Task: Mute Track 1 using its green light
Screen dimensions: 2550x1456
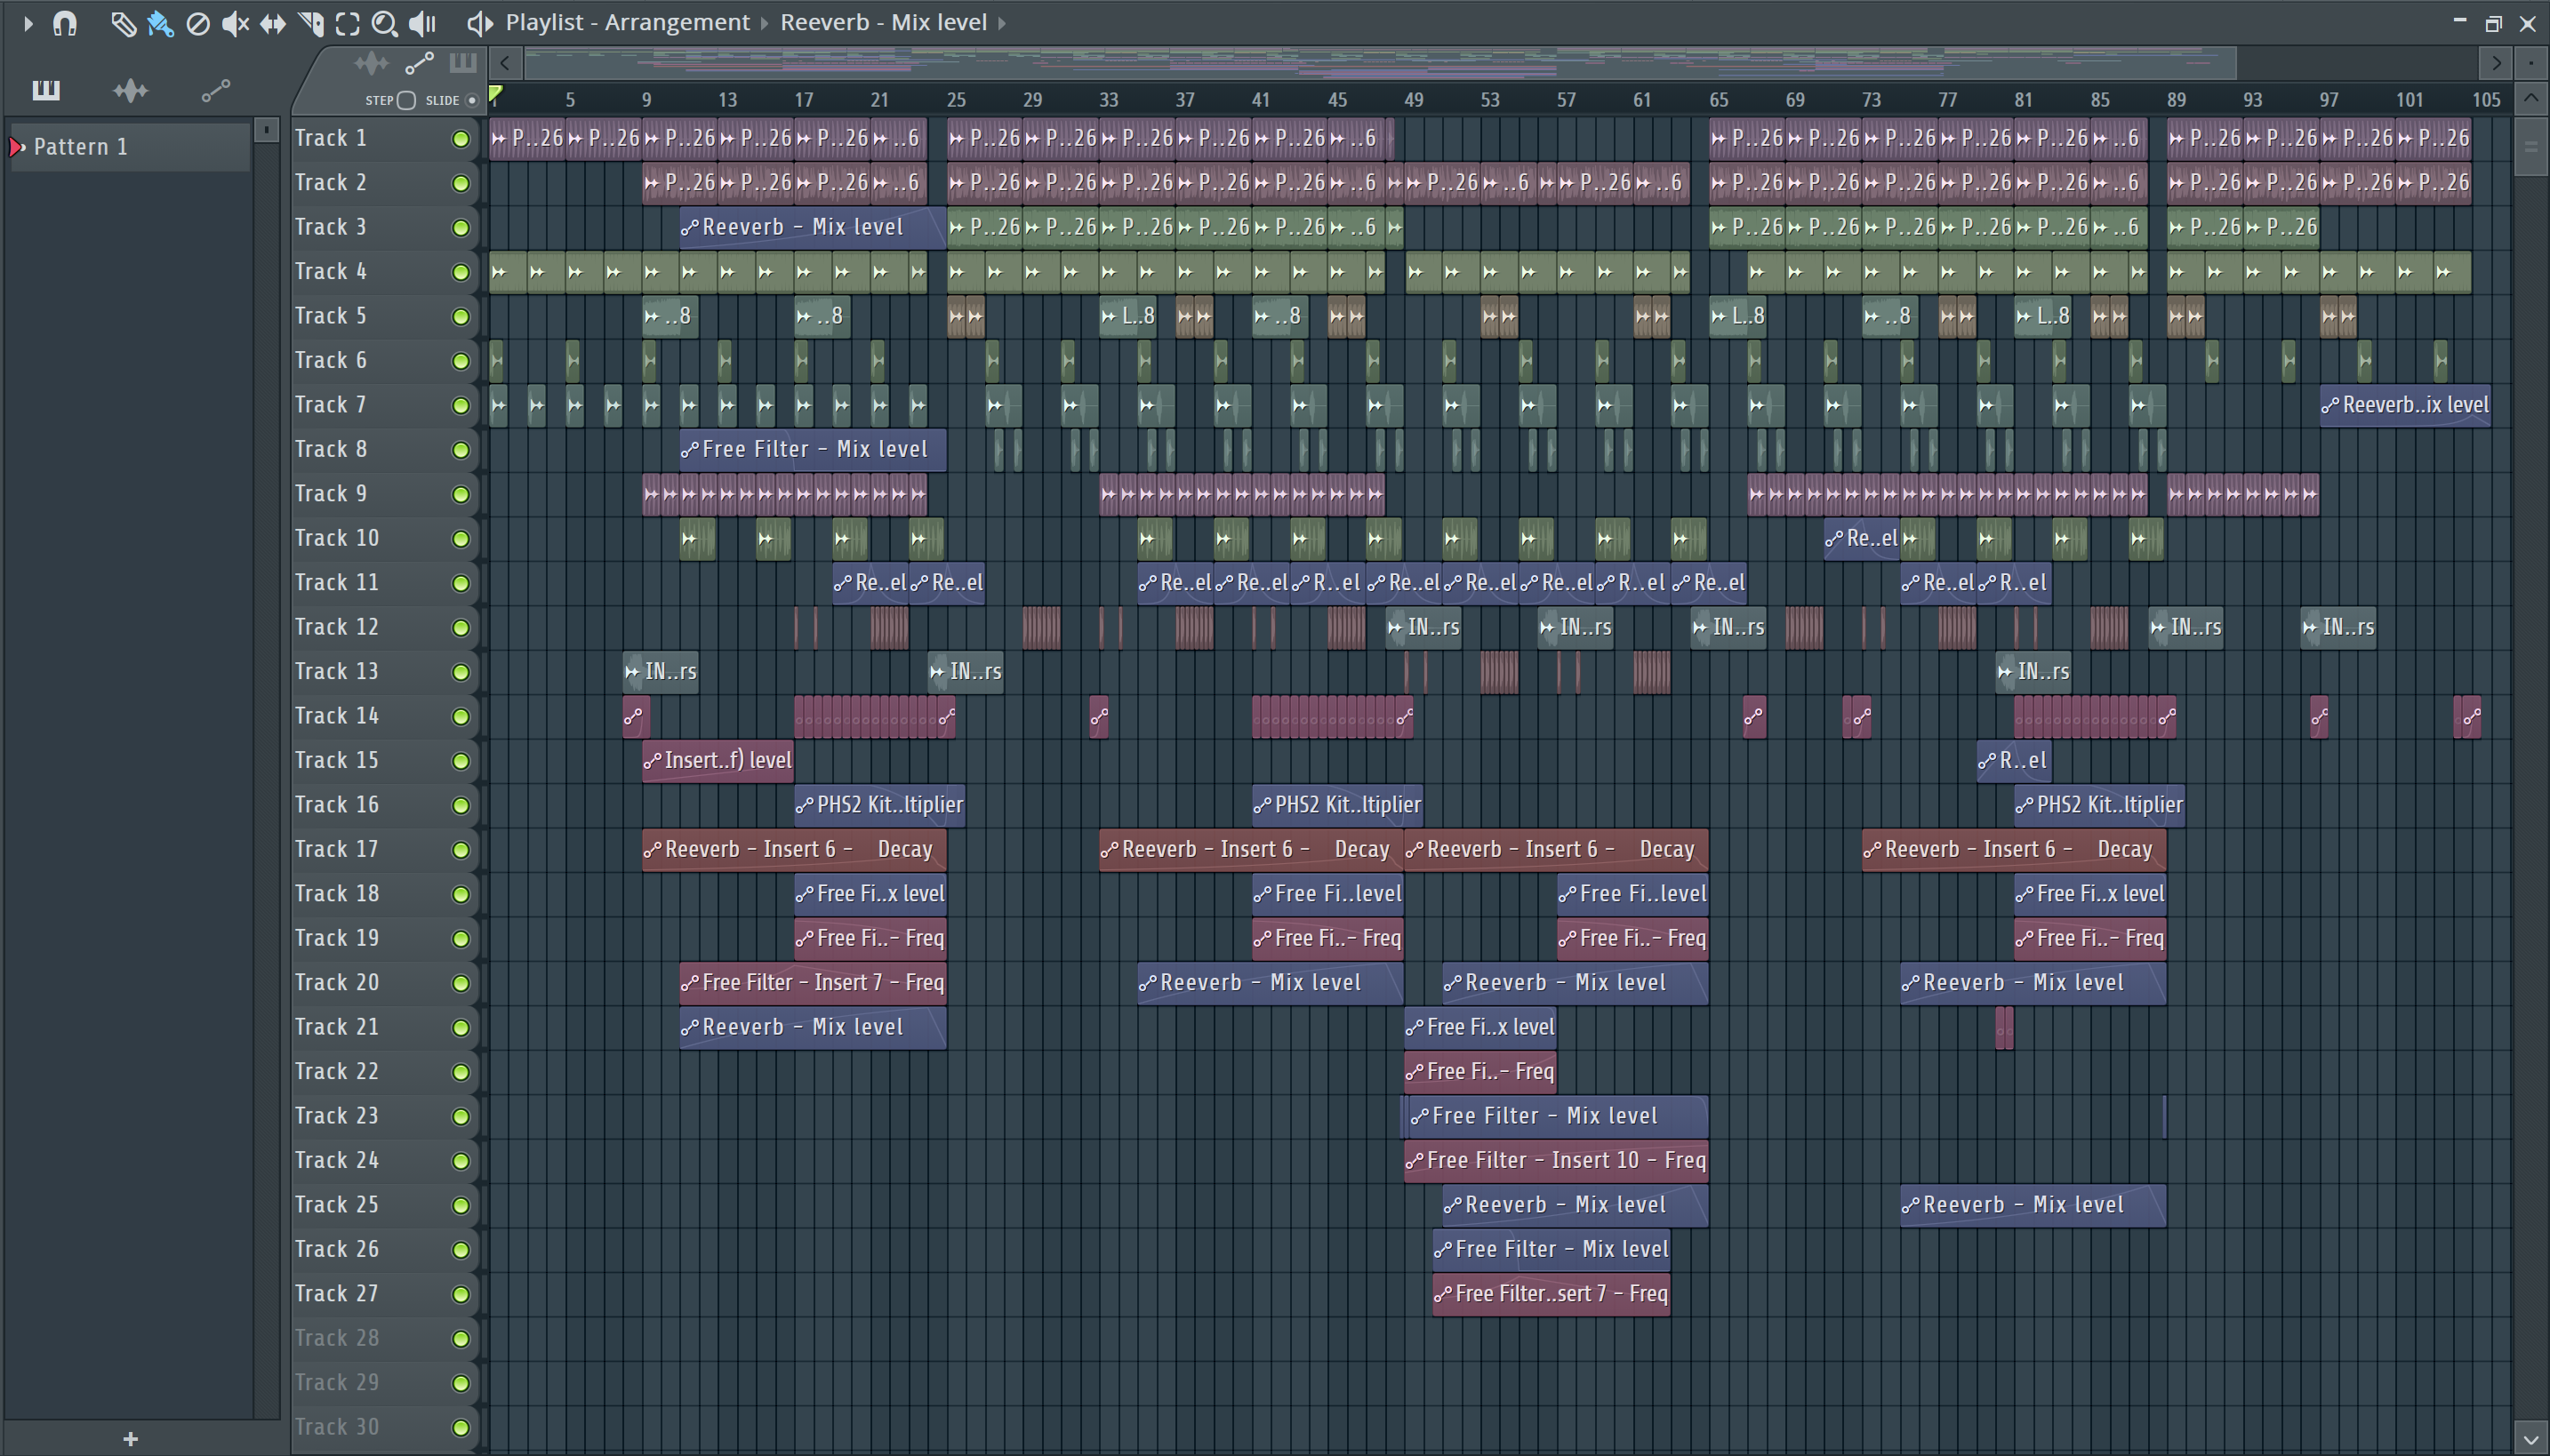Action: tap(461, 139)
